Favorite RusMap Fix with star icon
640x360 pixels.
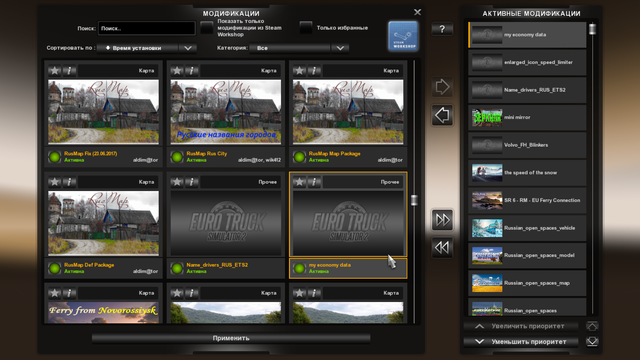point(54,71)
